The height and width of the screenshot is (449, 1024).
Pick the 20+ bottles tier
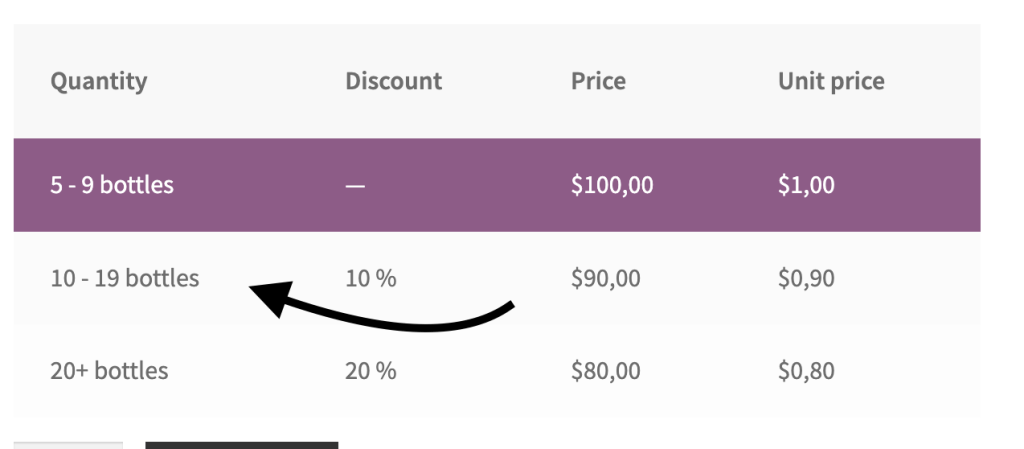click(109, 371)
